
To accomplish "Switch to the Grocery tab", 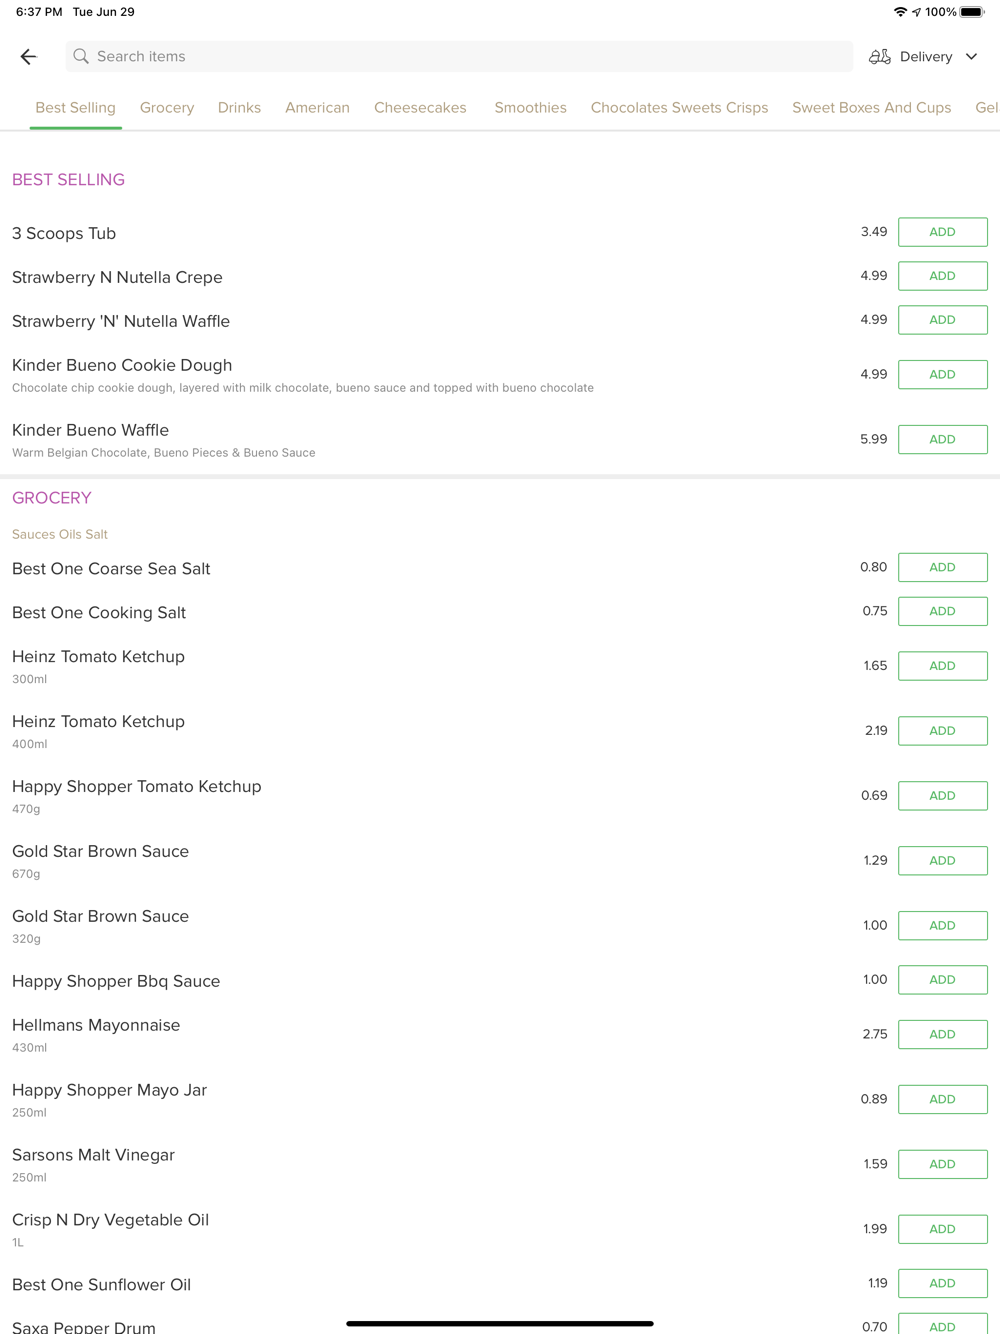I will tap(167, 108).
